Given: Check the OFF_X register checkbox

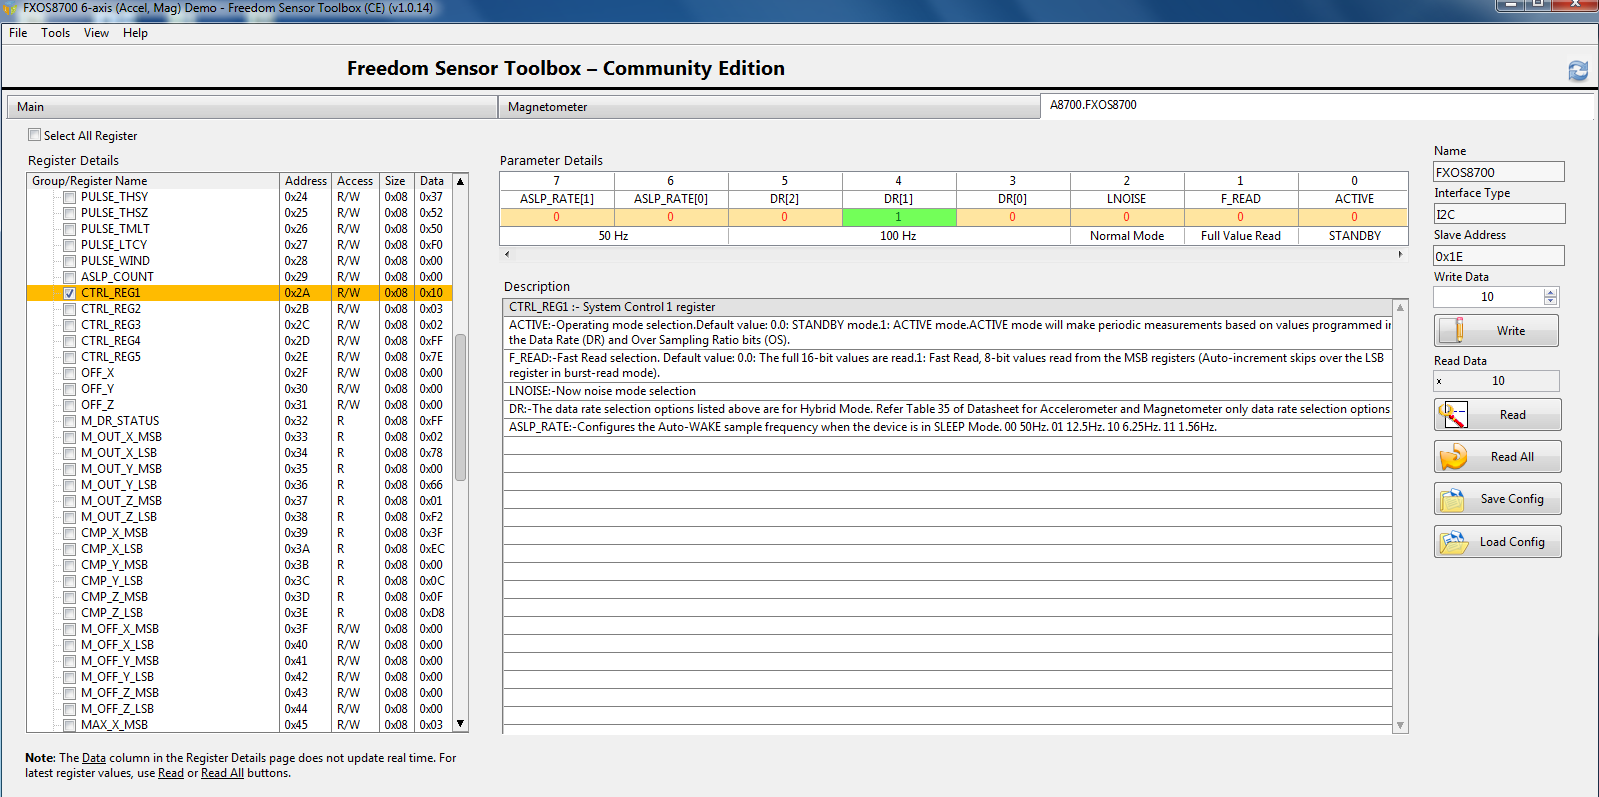Looking at the screenshot, I should pyautogui.click(x=69, y=373).
